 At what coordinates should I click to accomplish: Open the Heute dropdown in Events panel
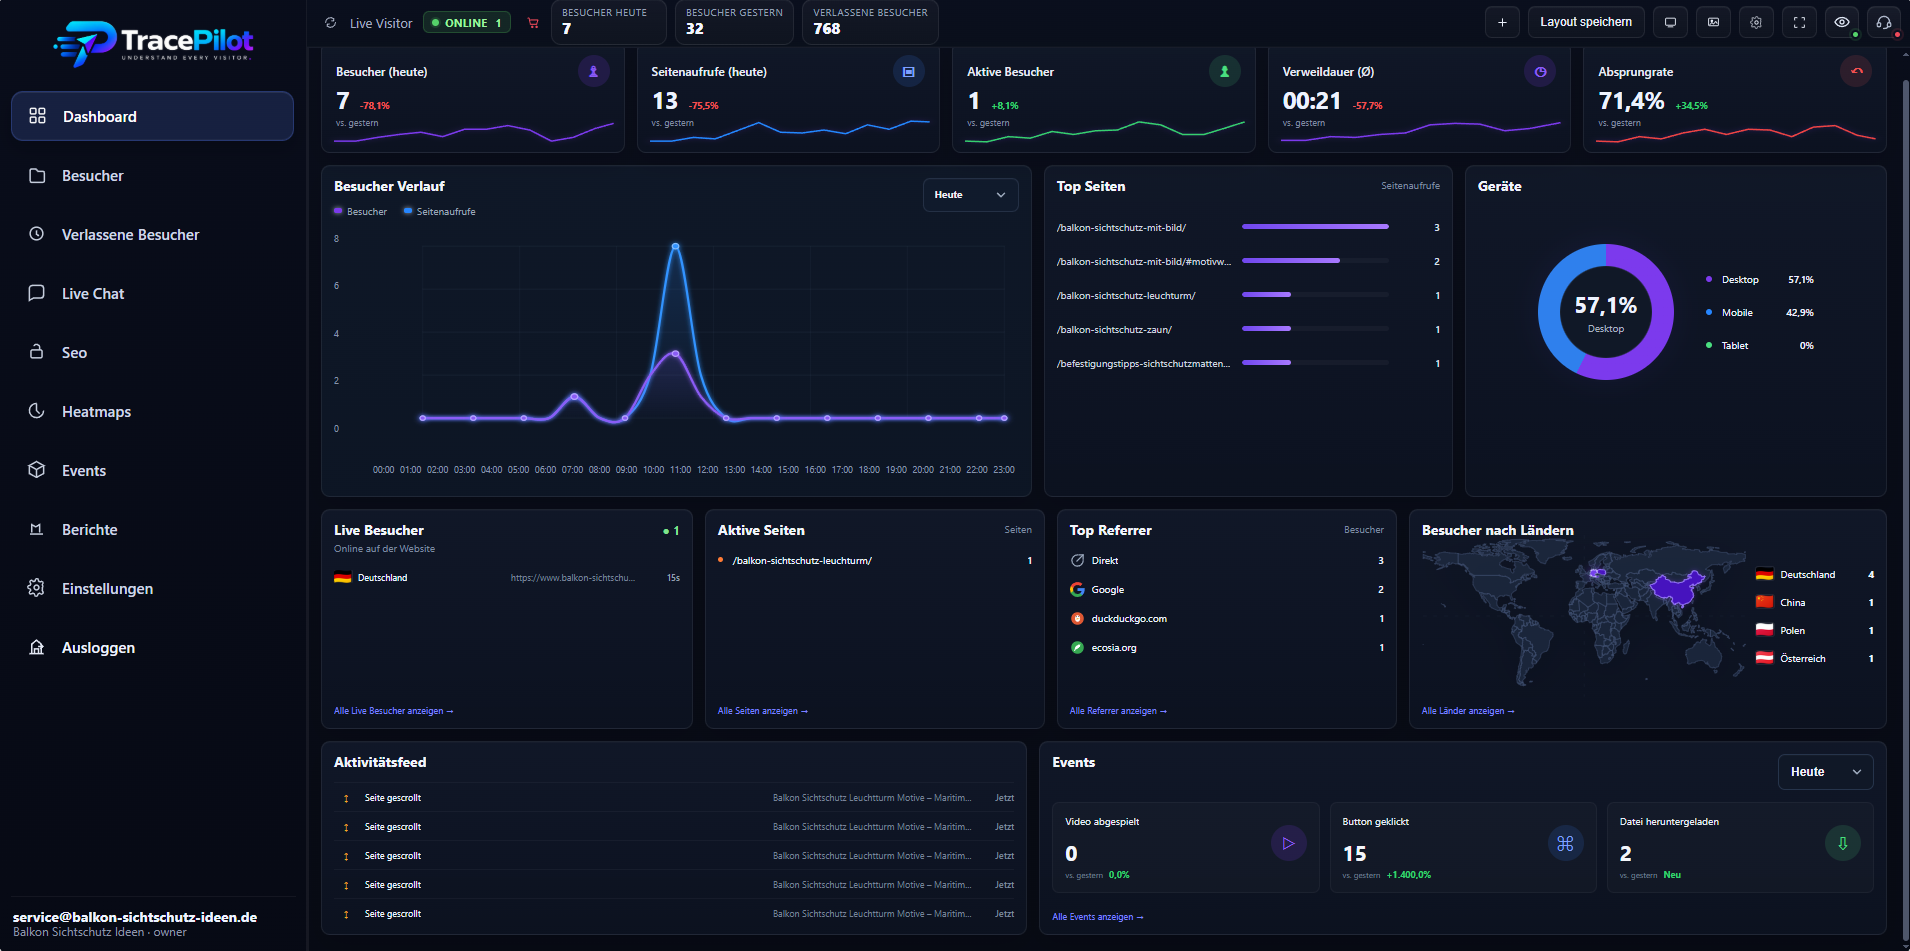click(1825, 772)
